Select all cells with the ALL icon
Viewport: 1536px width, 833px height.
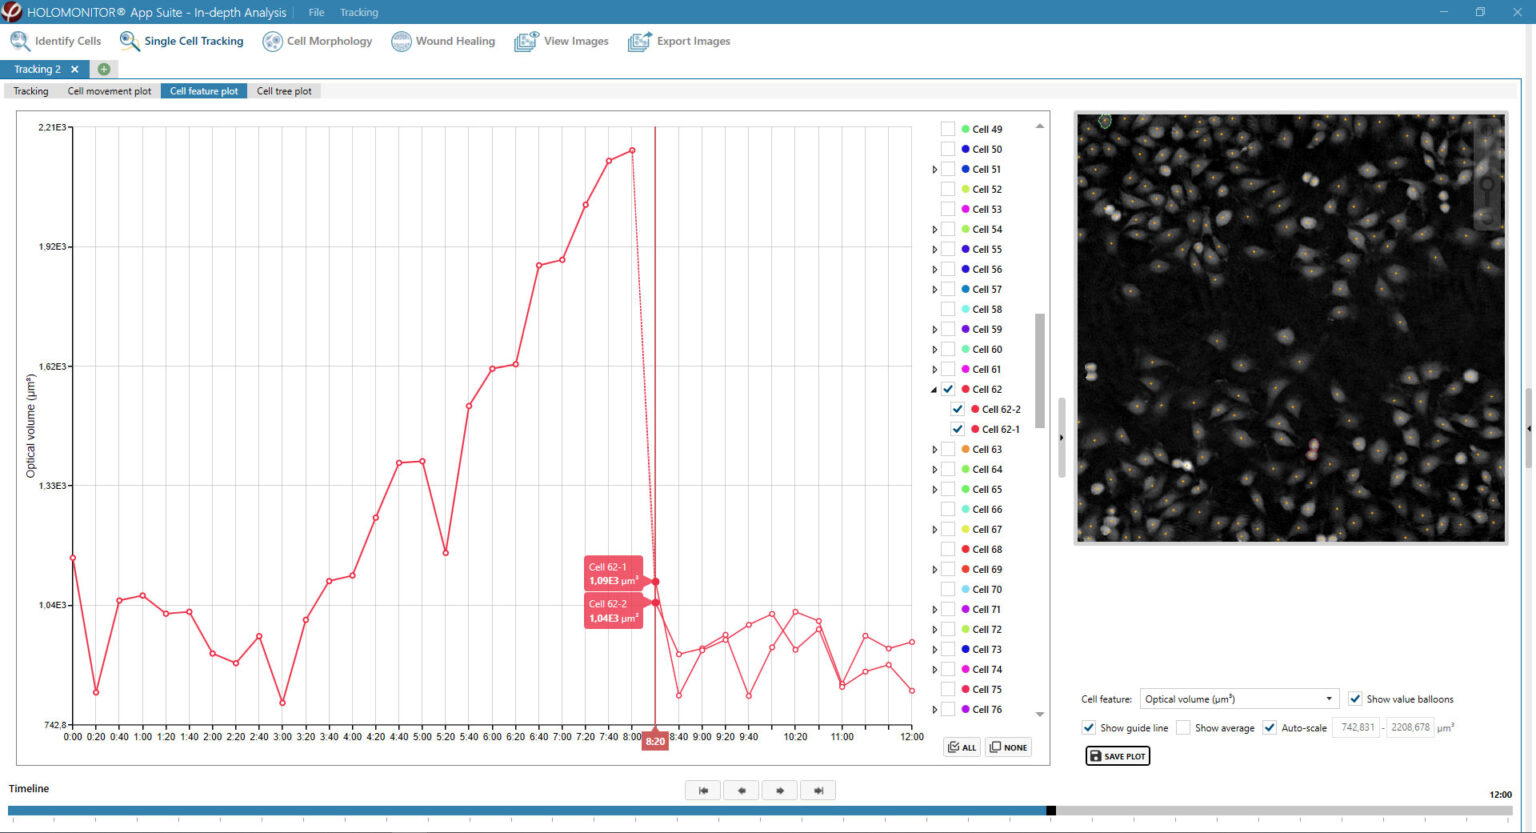(961, 746)
